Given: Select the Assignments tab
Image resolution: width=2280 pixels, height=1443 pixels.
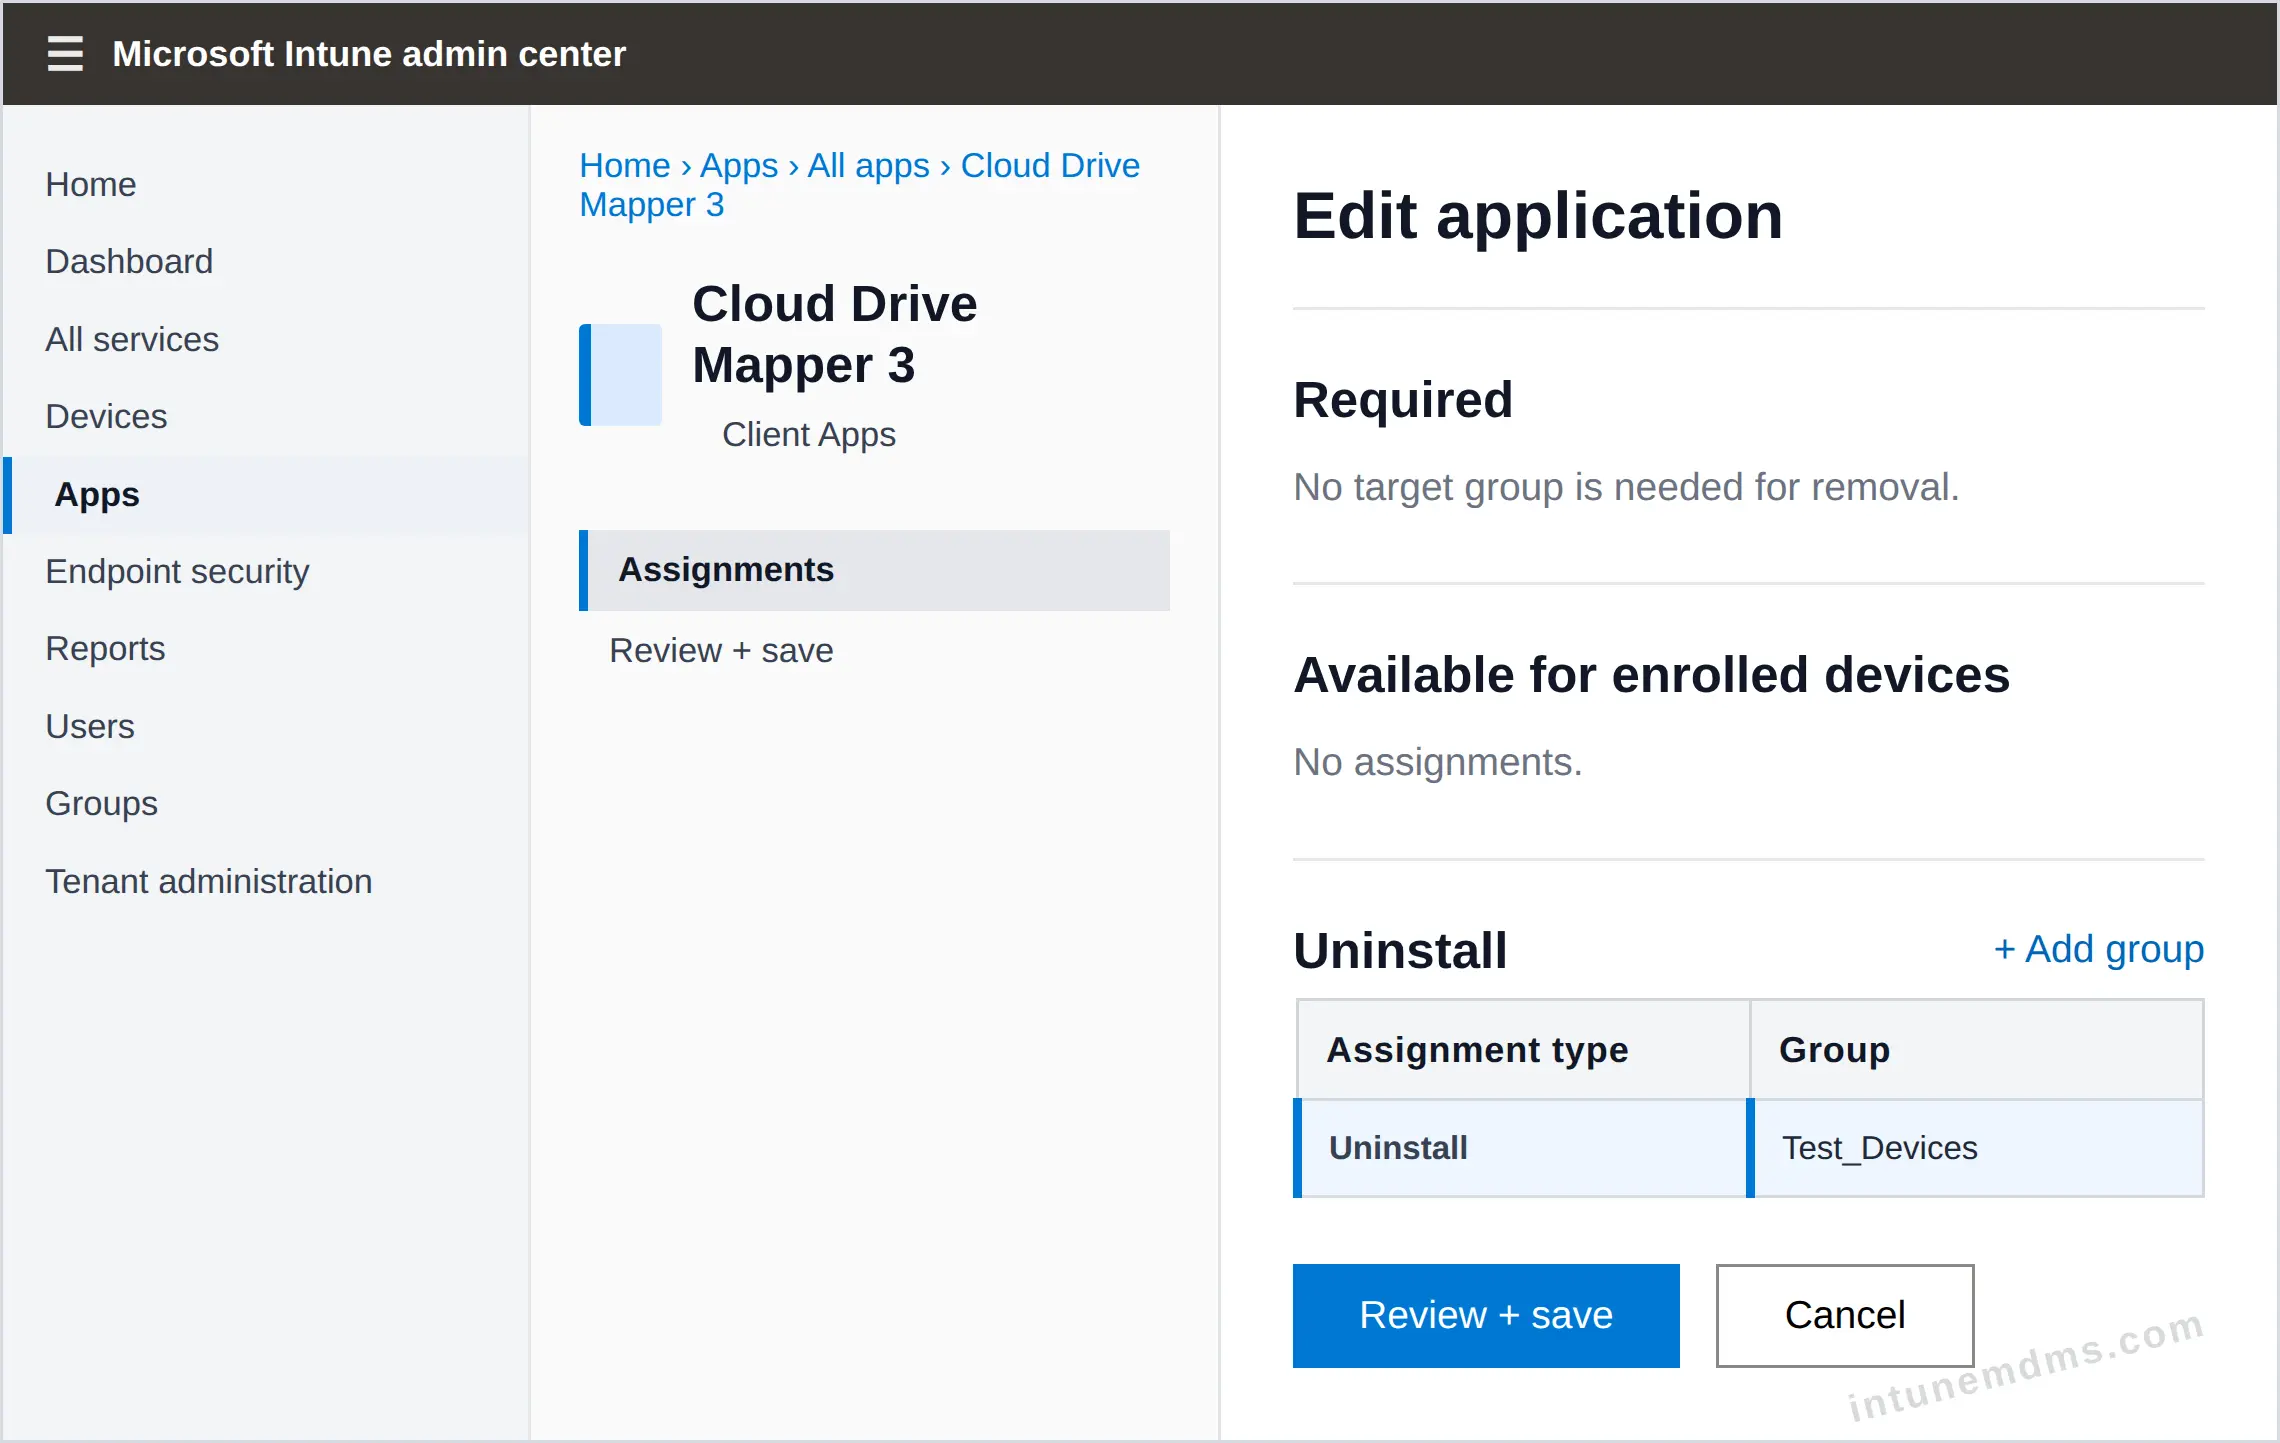Looking at the screenshot, I should [874, 570].
